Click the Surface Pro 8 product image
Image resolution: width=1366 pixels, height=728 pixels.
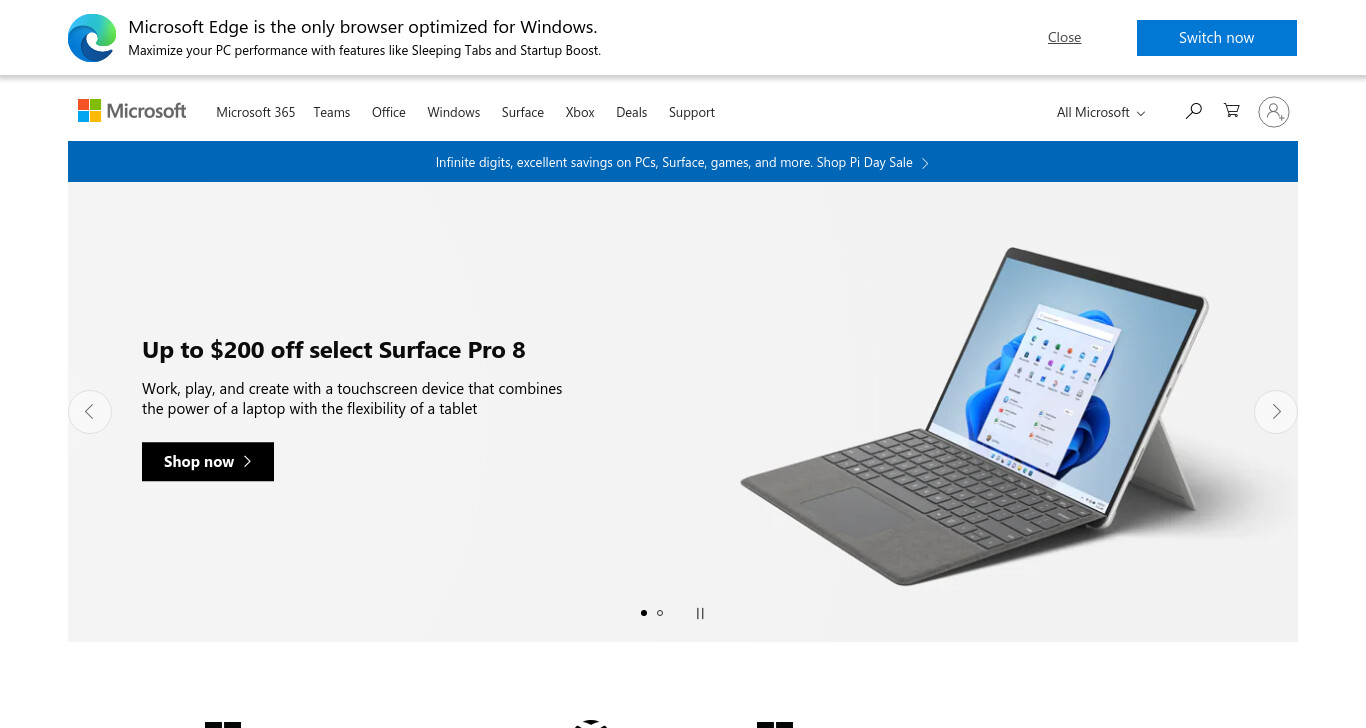pyautogui.click(x=975, y=415)
